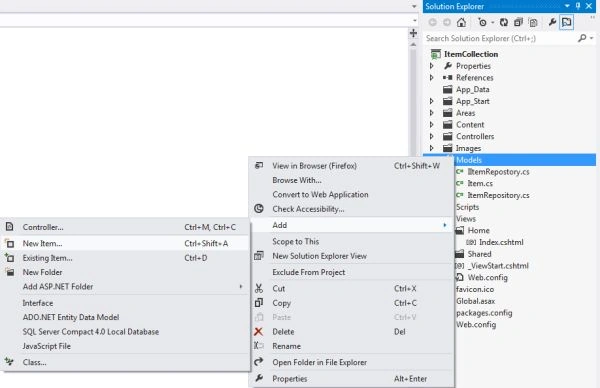Select the ItemCollection project node

tap(471, 54)
